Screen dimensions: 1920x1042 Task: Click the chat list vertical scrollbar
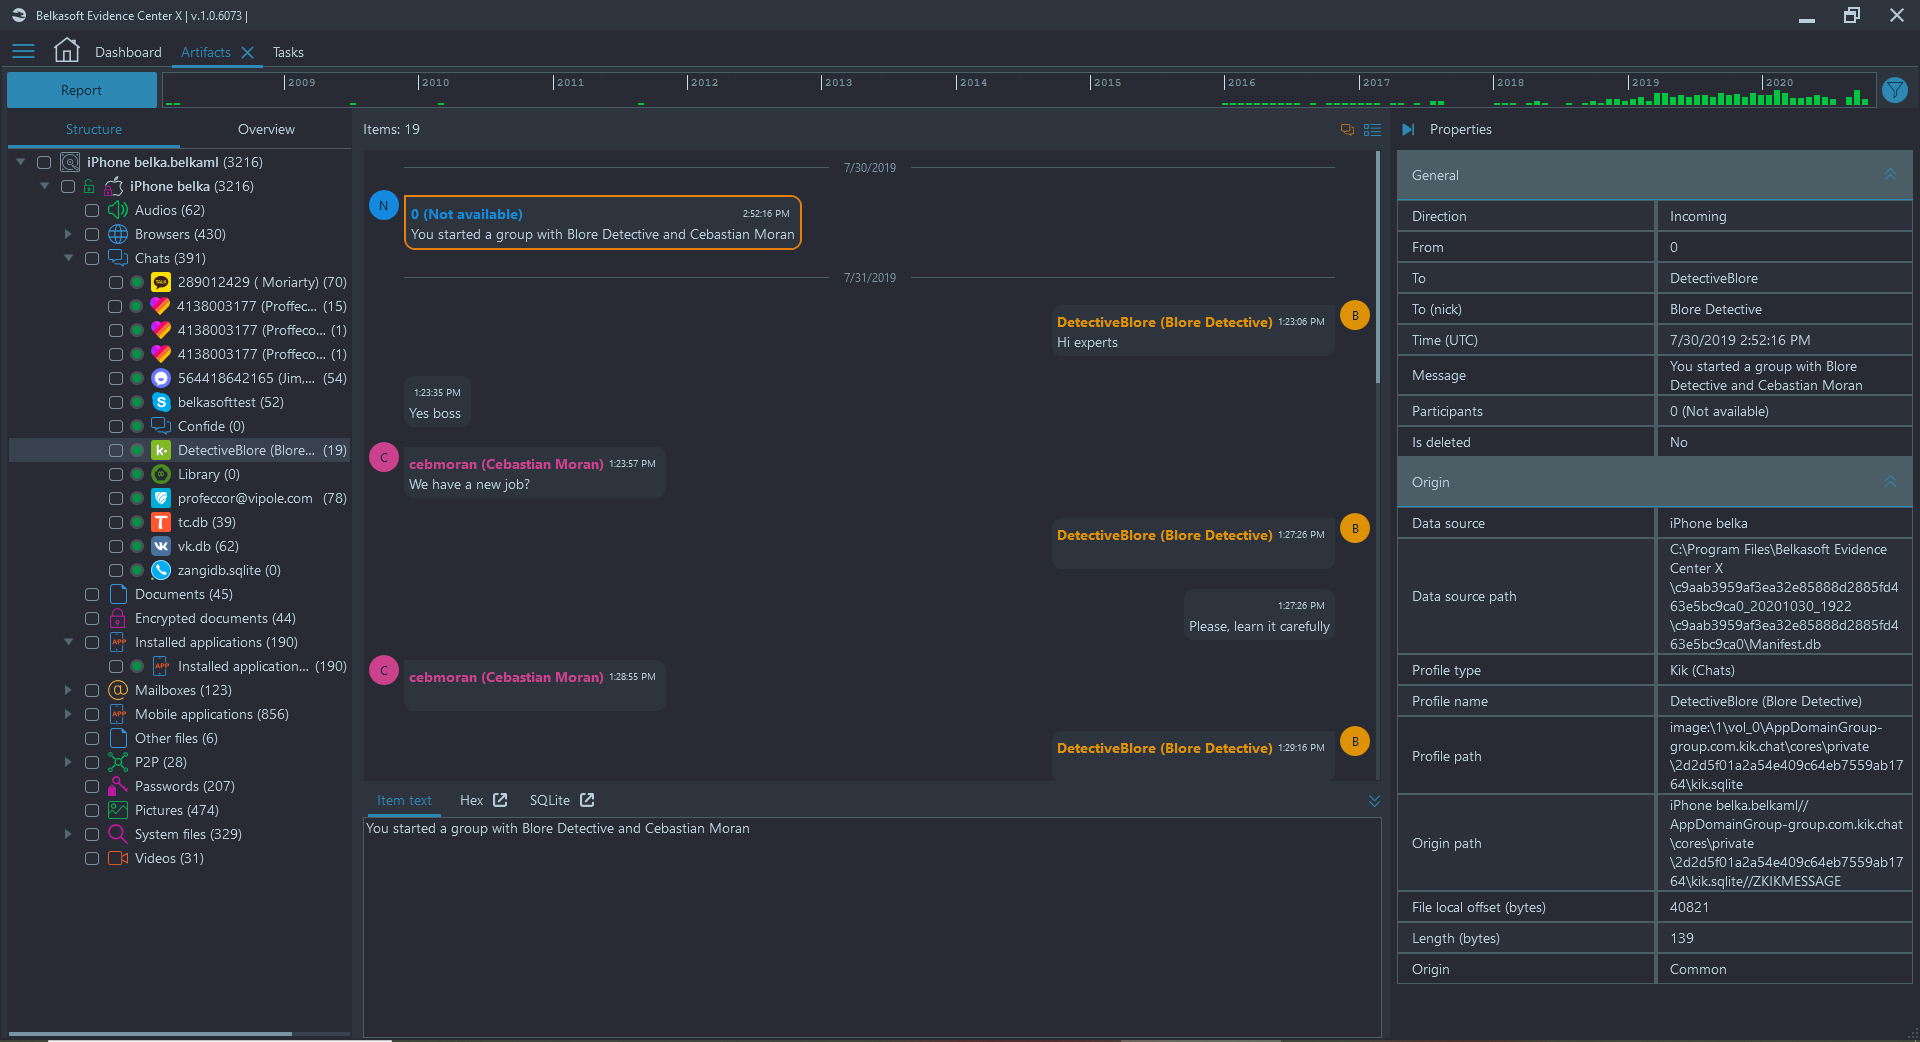(1378, 268)
